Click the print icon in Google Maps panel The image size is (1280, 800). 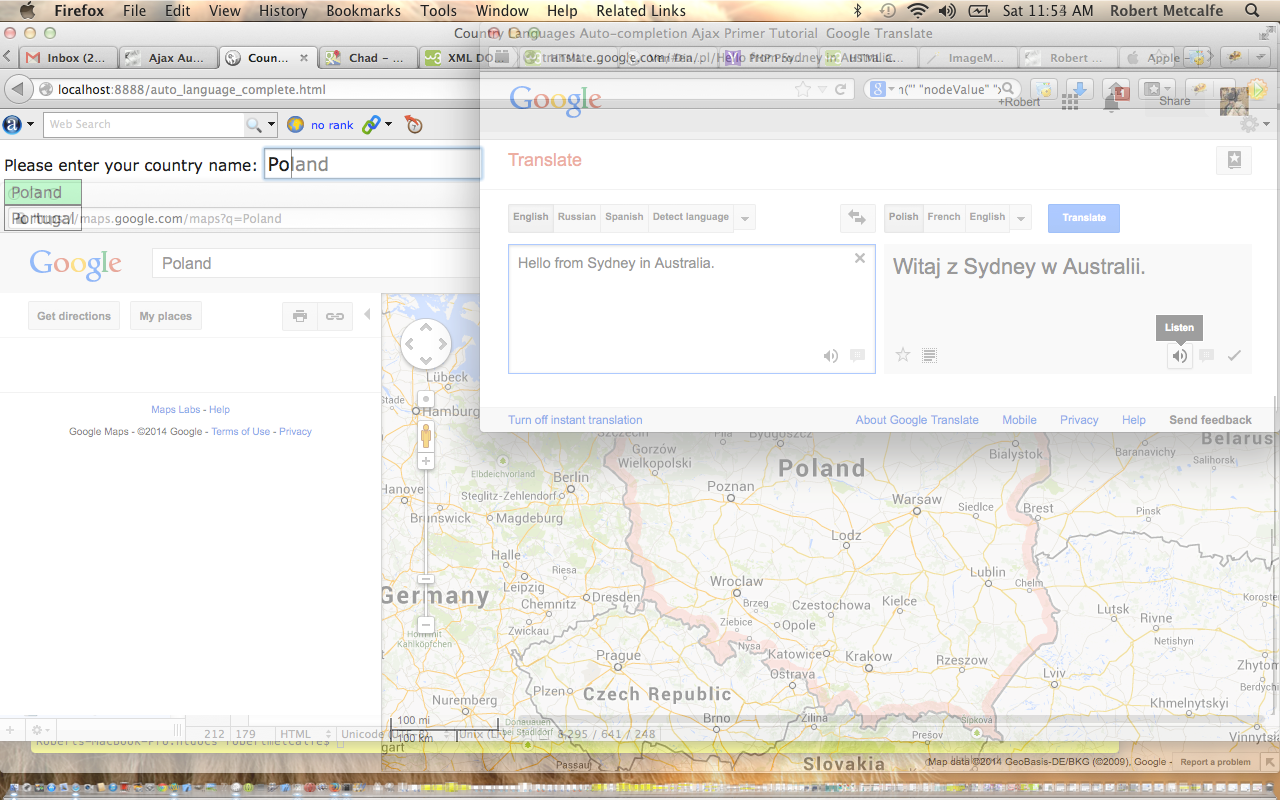click(300, 316)
